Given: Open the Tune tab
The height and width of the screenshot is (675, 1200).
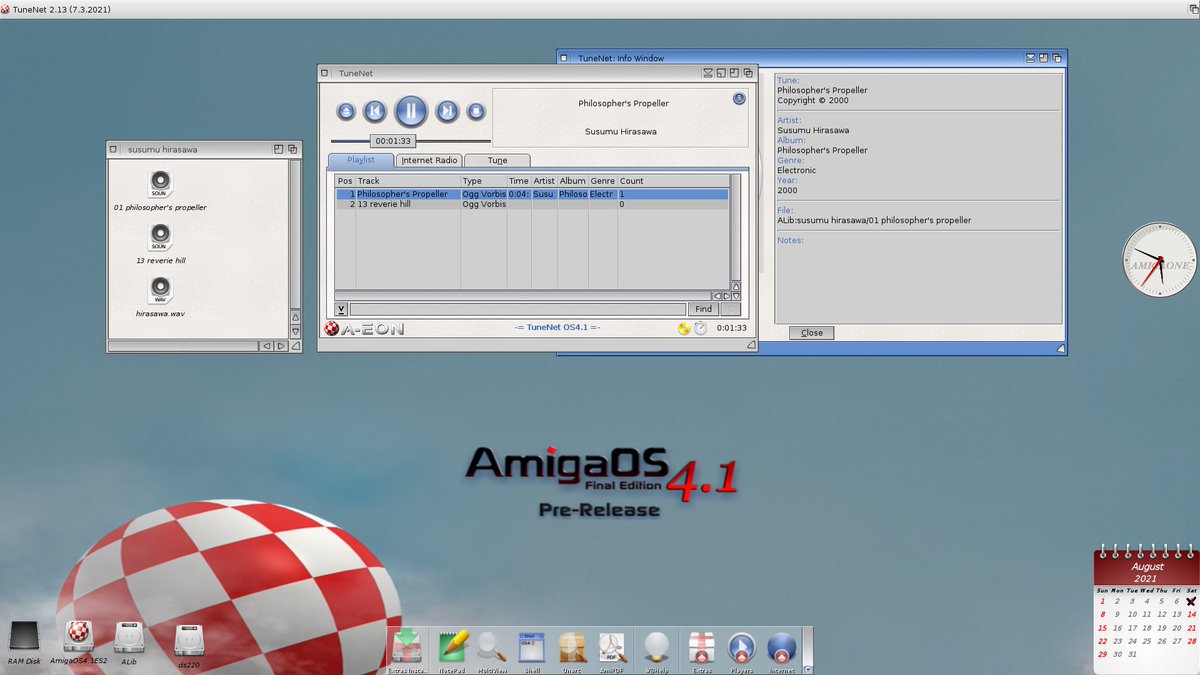Looking at the screenshot, I should pos(497,160).
